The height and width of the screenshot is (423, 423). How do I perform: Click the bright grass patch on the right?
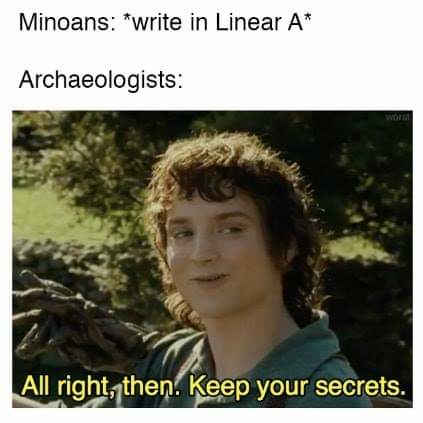point(358,248)
